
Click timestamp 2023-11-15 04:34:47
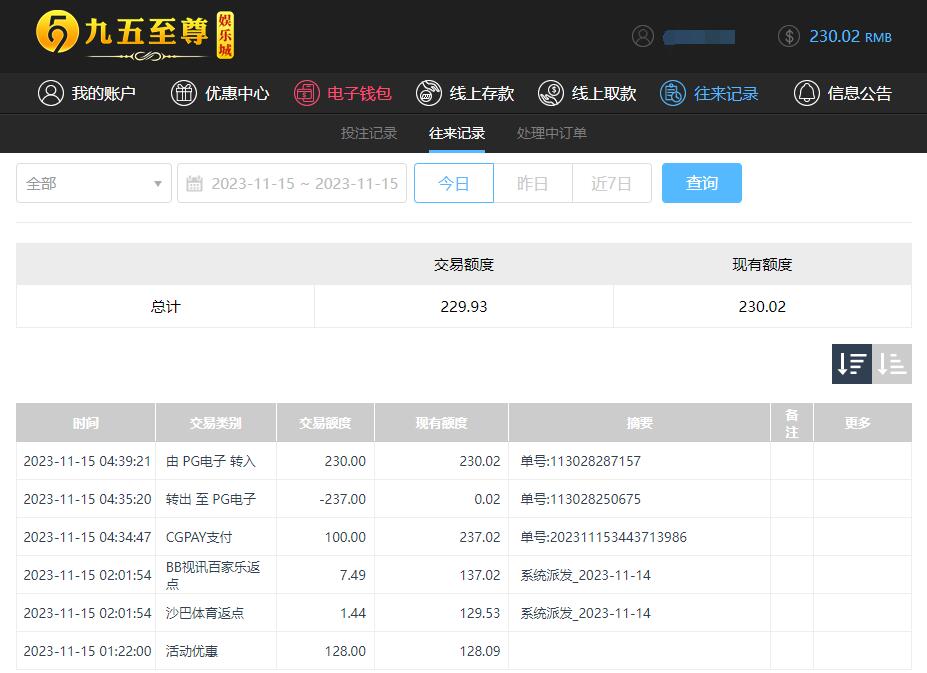tap(87, 537)
